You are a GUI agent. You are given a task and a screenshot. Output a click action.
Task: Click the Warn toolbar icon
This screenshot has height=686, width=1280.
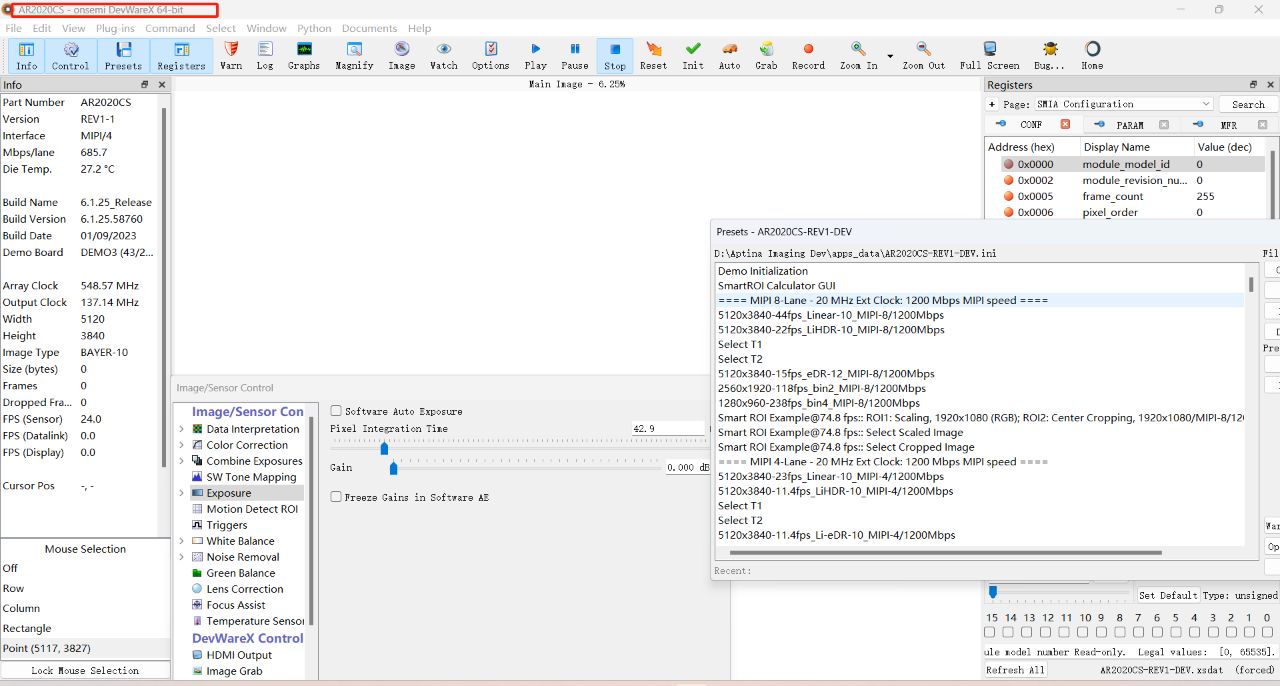click(231, 55)
